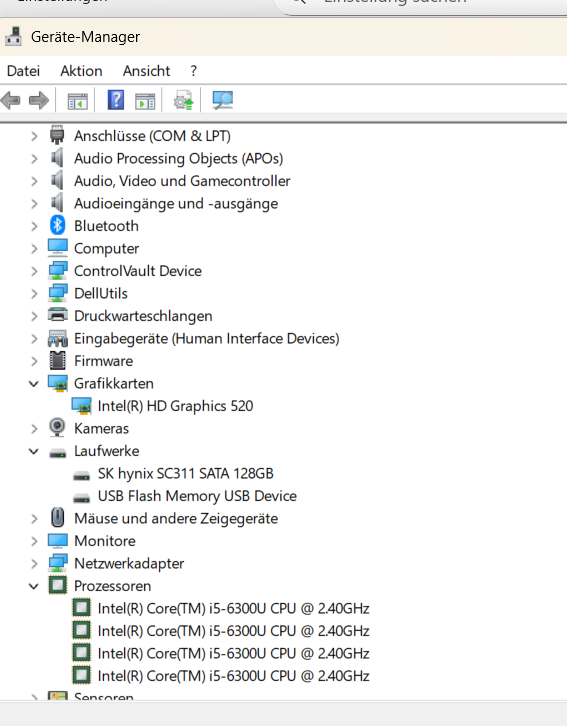Viewport: 567px width, 726px height.
Task: Expand the DellUtils node
Action: pyautogui.click(x=34, y=294)
